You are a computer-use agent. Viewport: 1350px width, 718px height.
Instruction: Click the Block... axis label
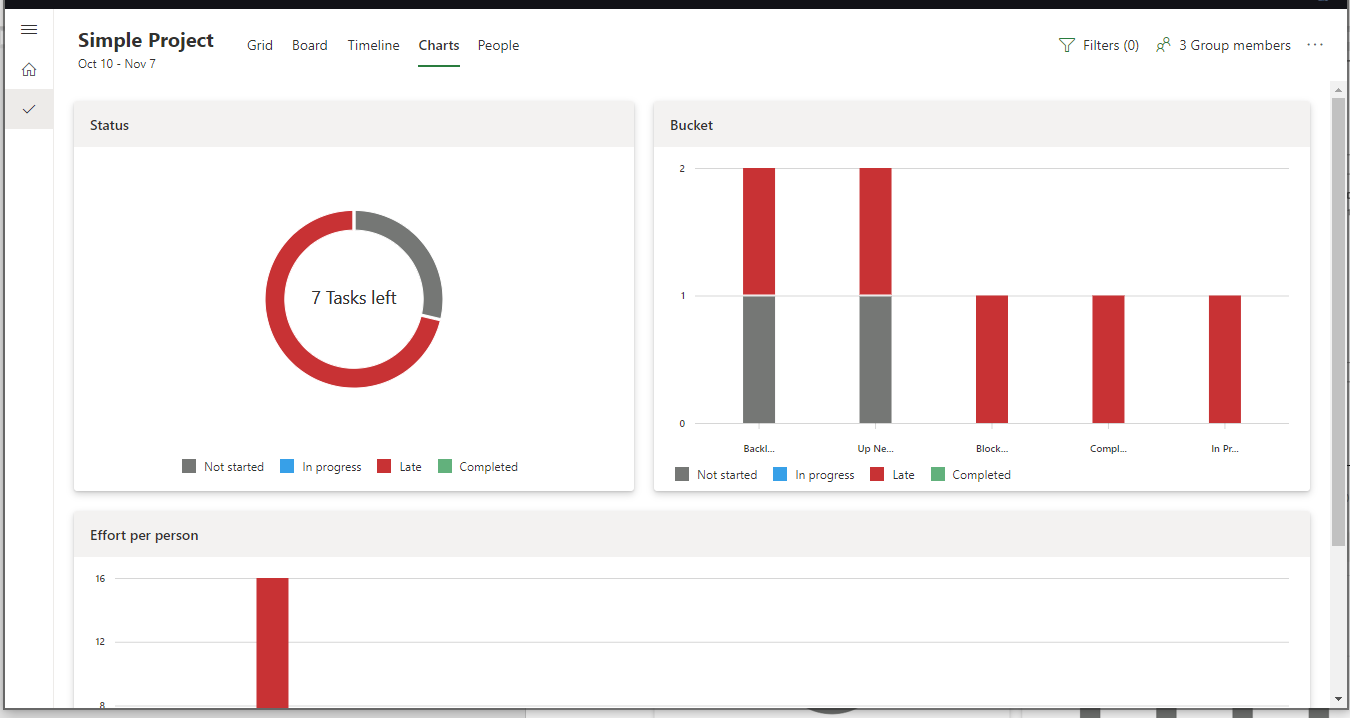(x=992, y=449)
